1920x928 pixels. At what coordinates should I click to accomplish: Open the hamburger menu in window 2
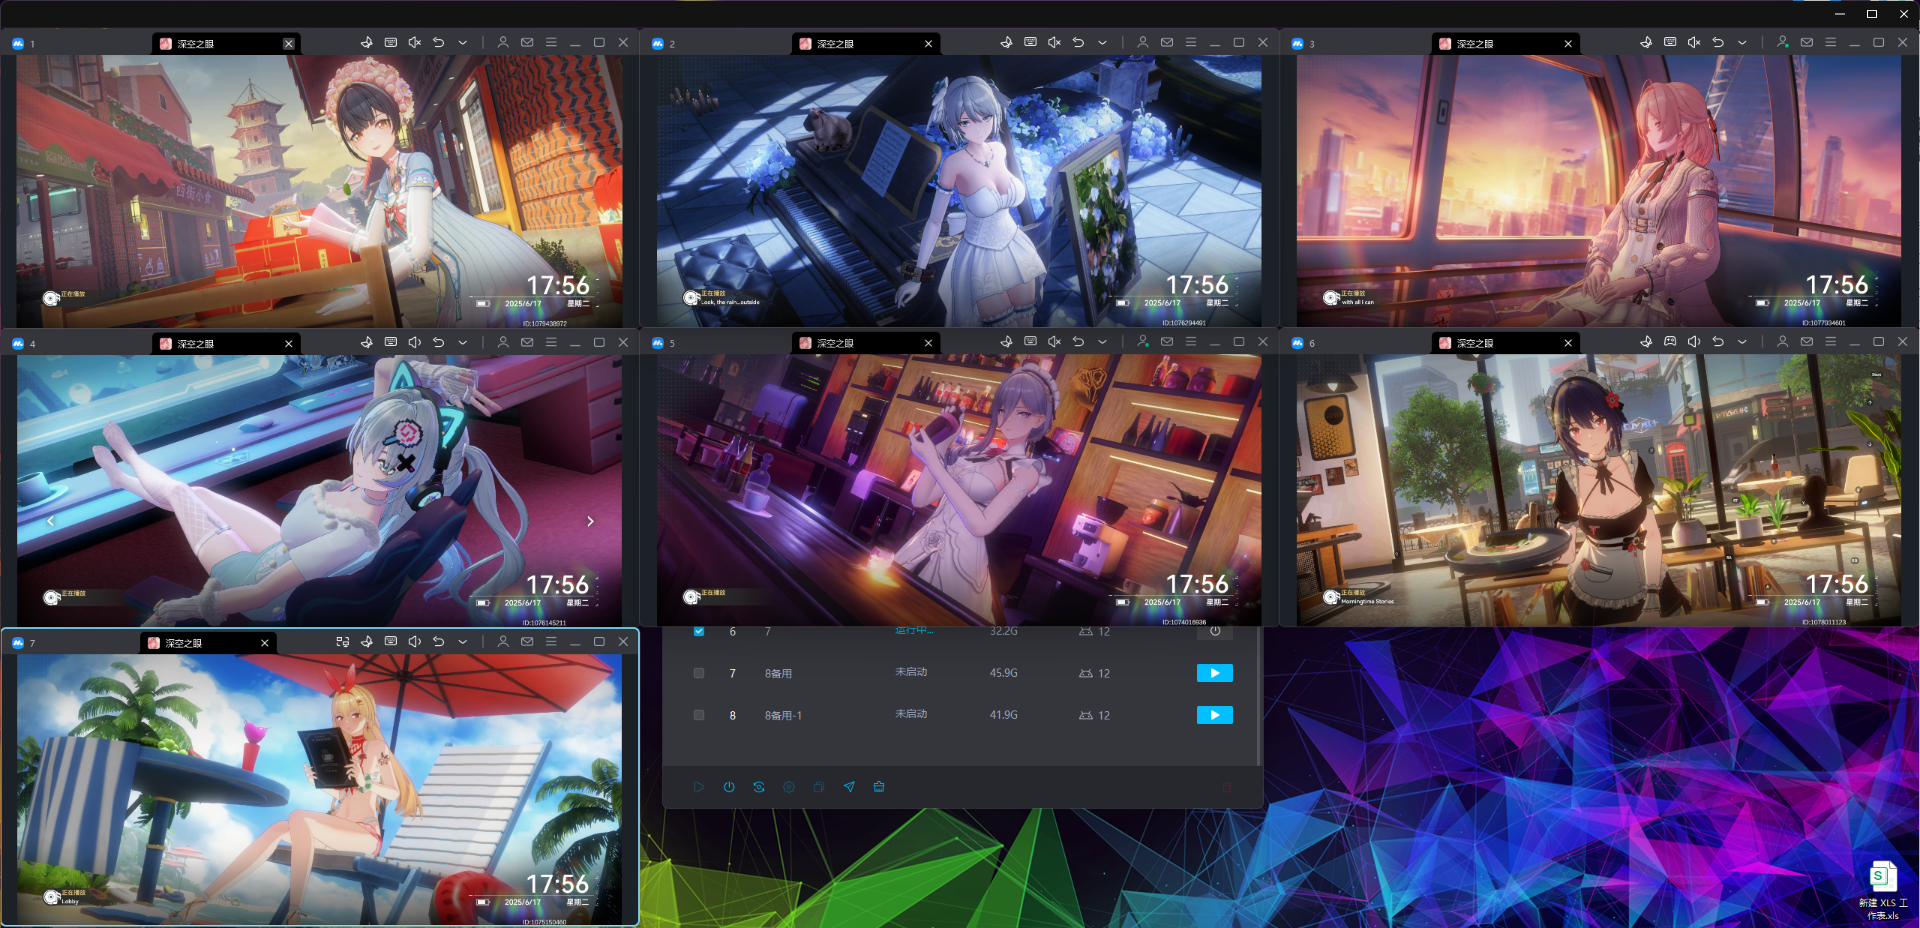1191,43
